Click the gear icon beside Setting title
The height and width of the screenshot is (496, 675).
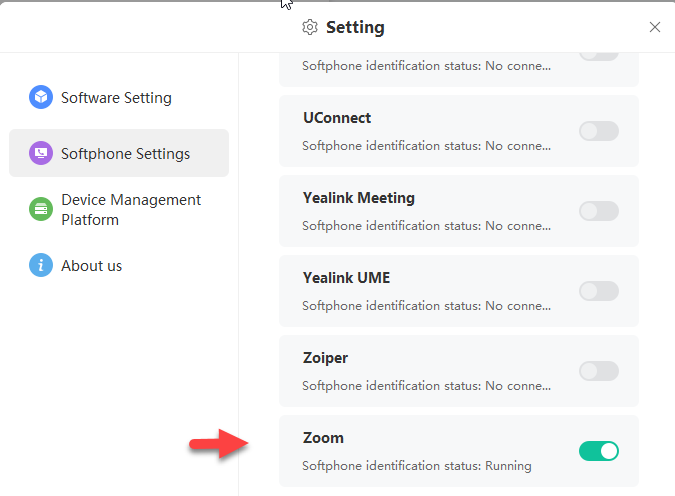(310, 27)
